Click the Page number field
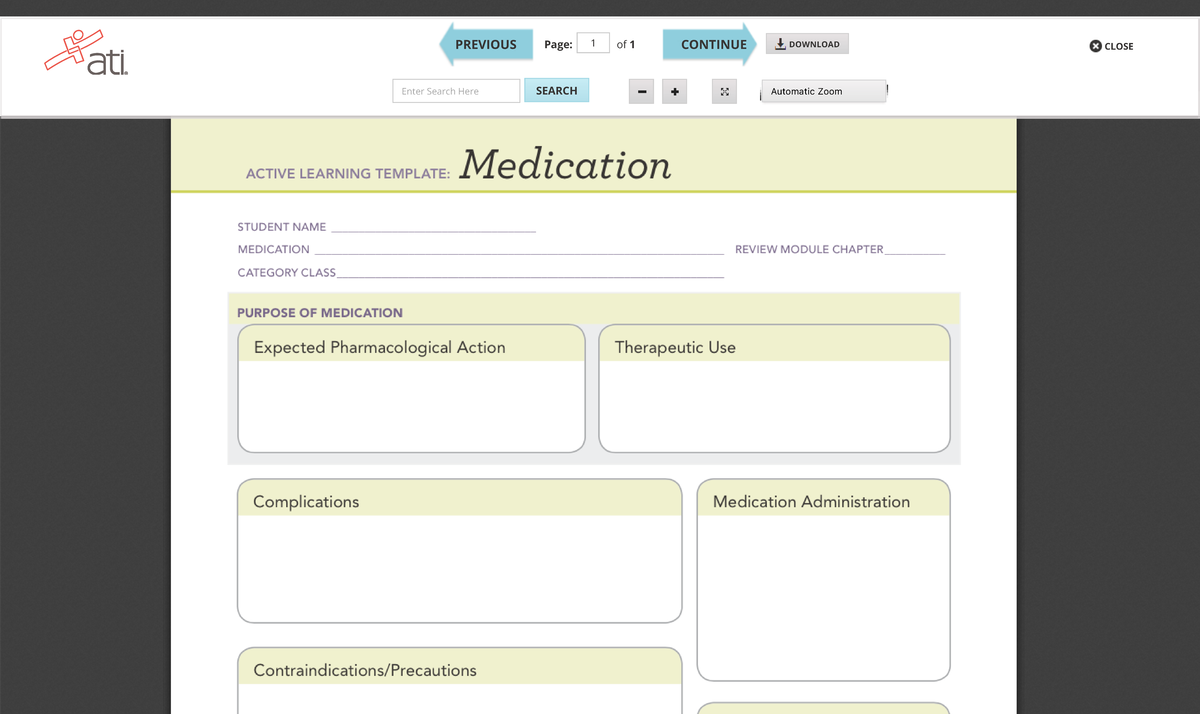The height and width of the screenshot is (714, 1200). pos(593,44)
